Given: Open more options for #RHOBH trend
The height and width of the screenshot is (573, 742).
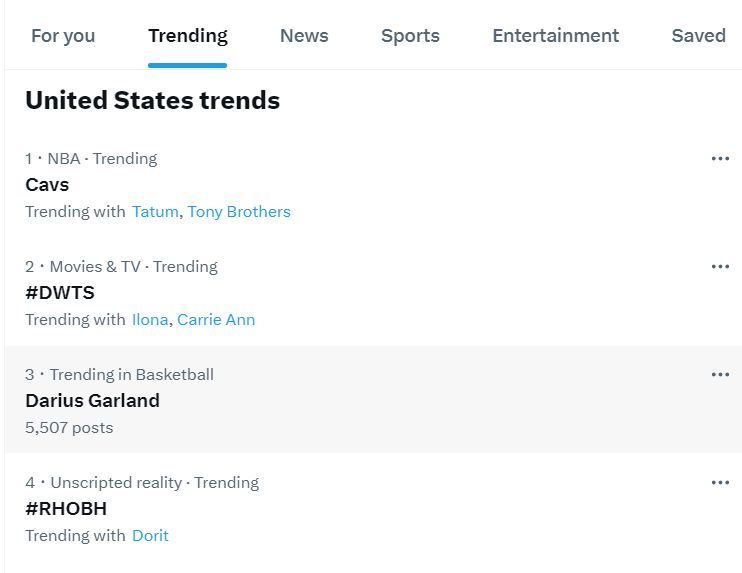Looking at the screenshot, I should pyautogui.click(x=720, y=482).
